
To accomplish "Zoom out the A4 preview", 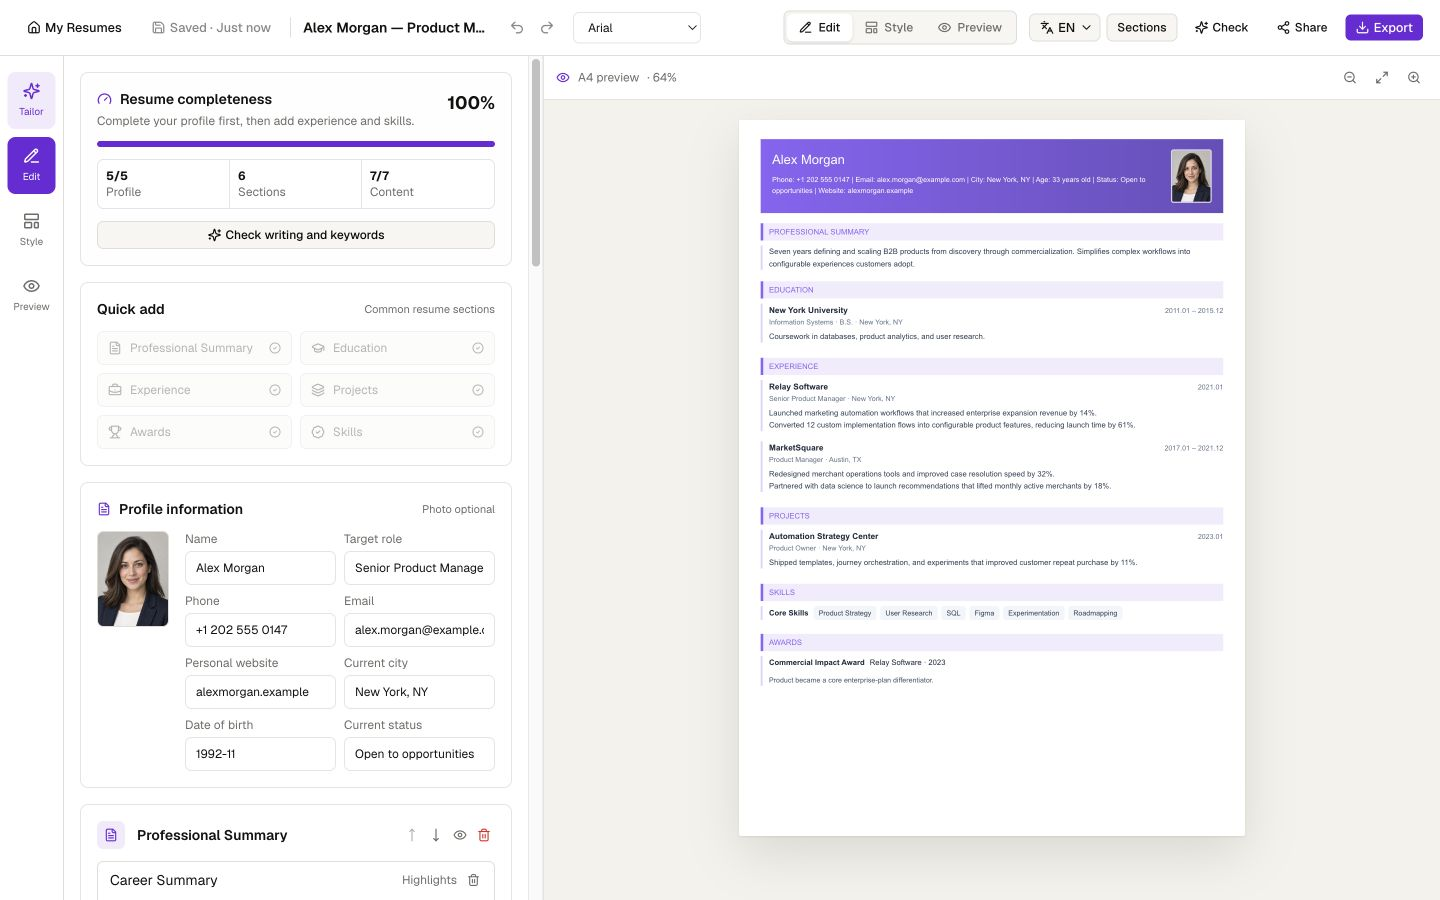I will point(1350,78).
